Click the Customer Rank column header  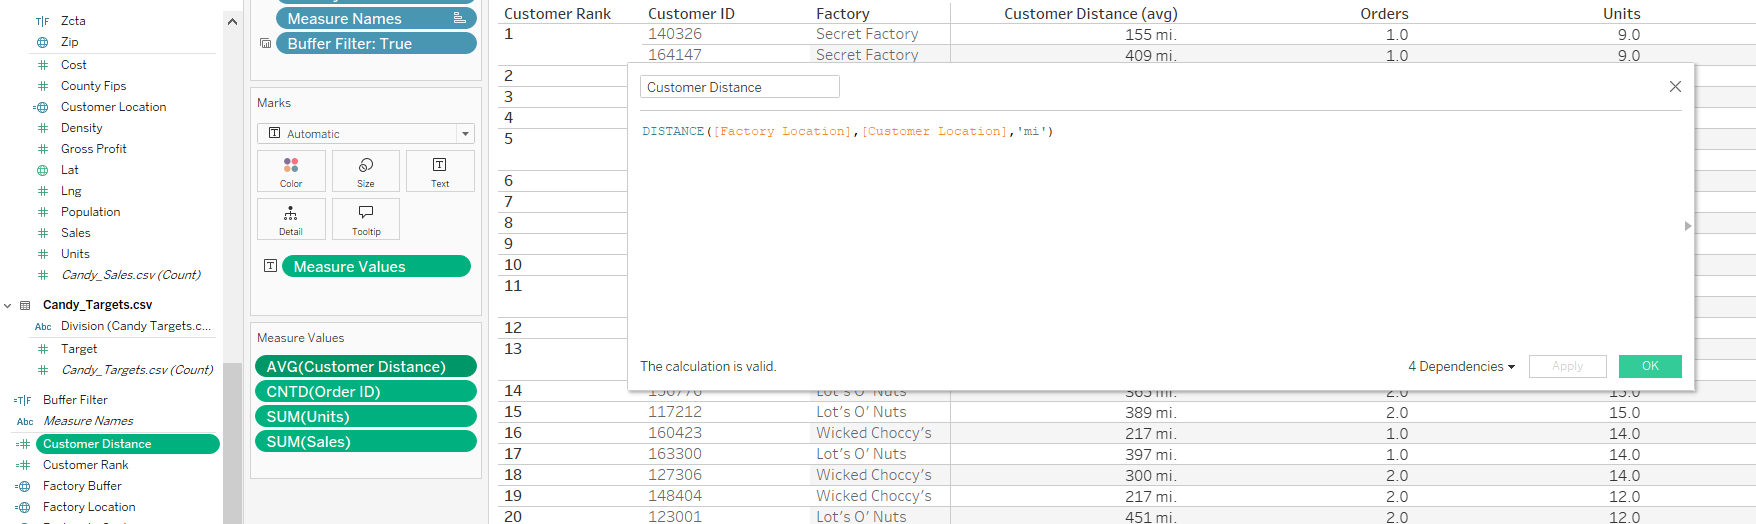(557, 14)
